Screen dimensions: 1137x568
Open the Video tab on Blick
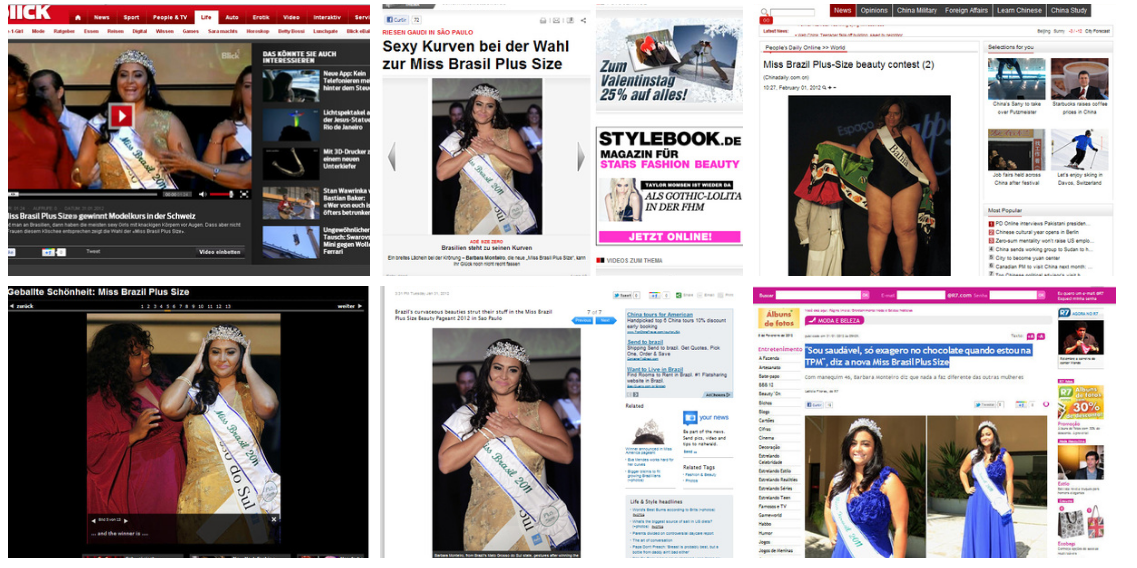click(x=291, y=17)
